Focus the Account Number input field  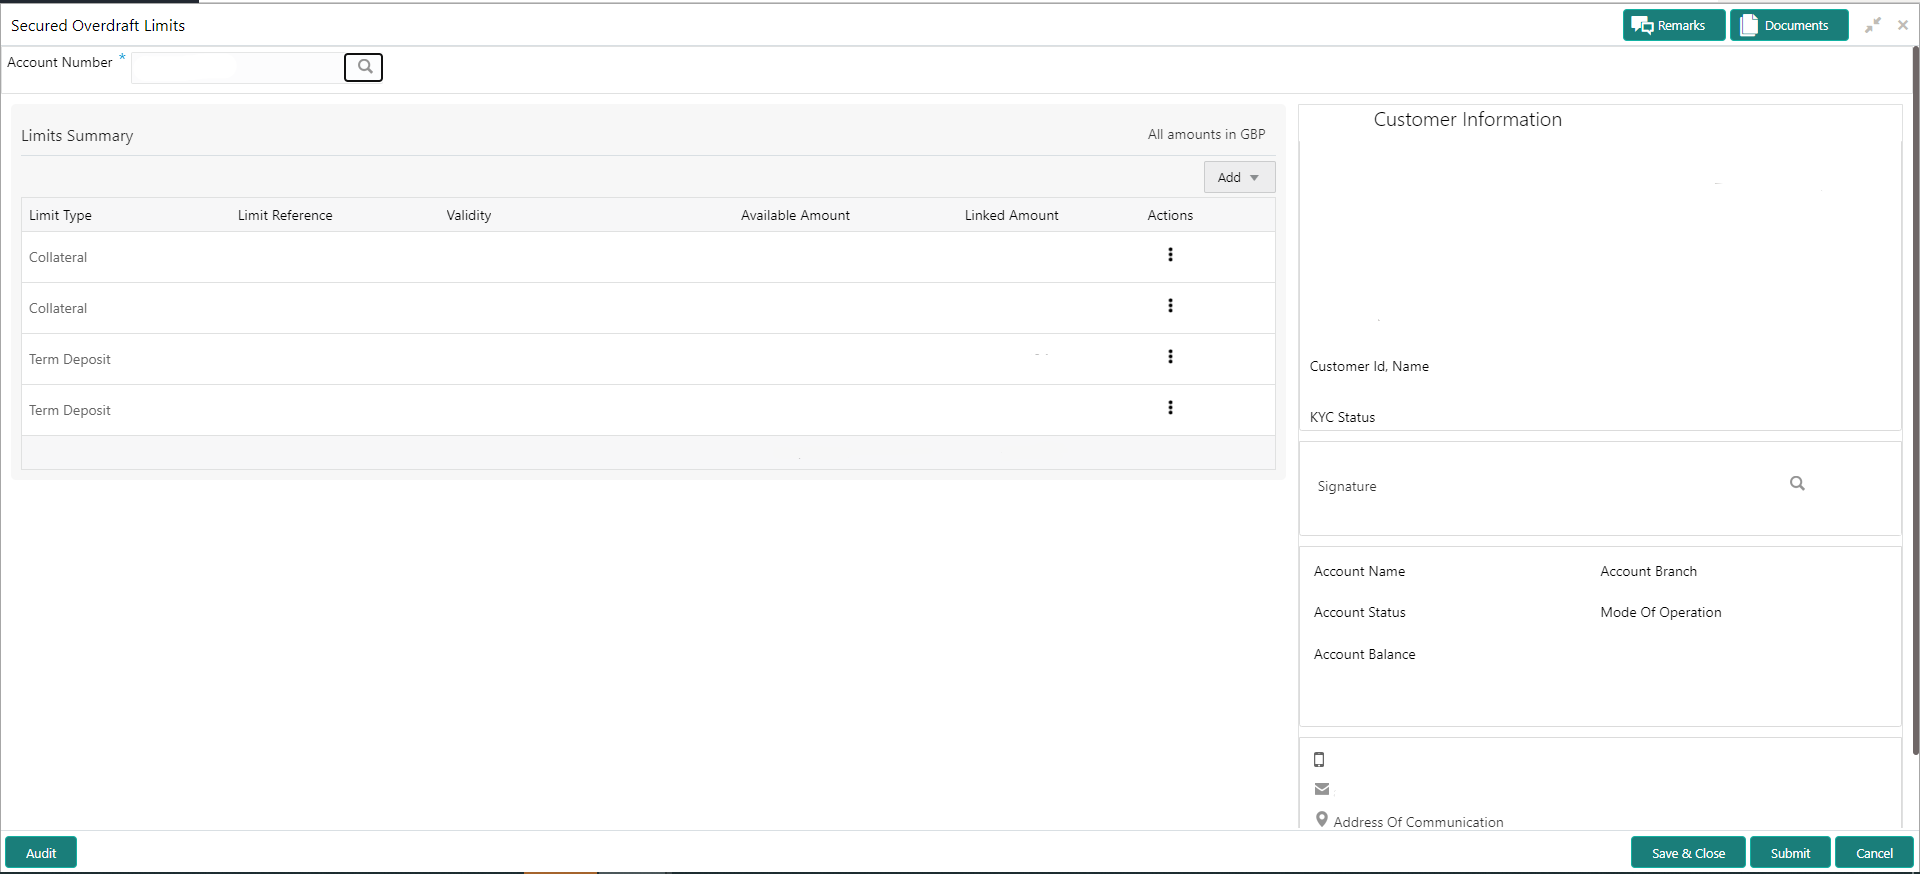pyautogui.click(x=238, y=68)
